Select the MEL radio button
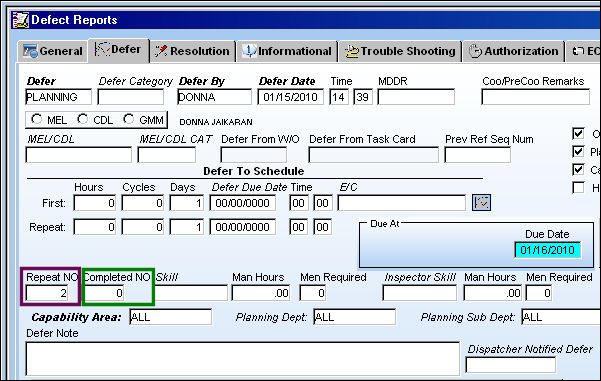The height and width of the screenshot is (381, 601). point(37,119)
